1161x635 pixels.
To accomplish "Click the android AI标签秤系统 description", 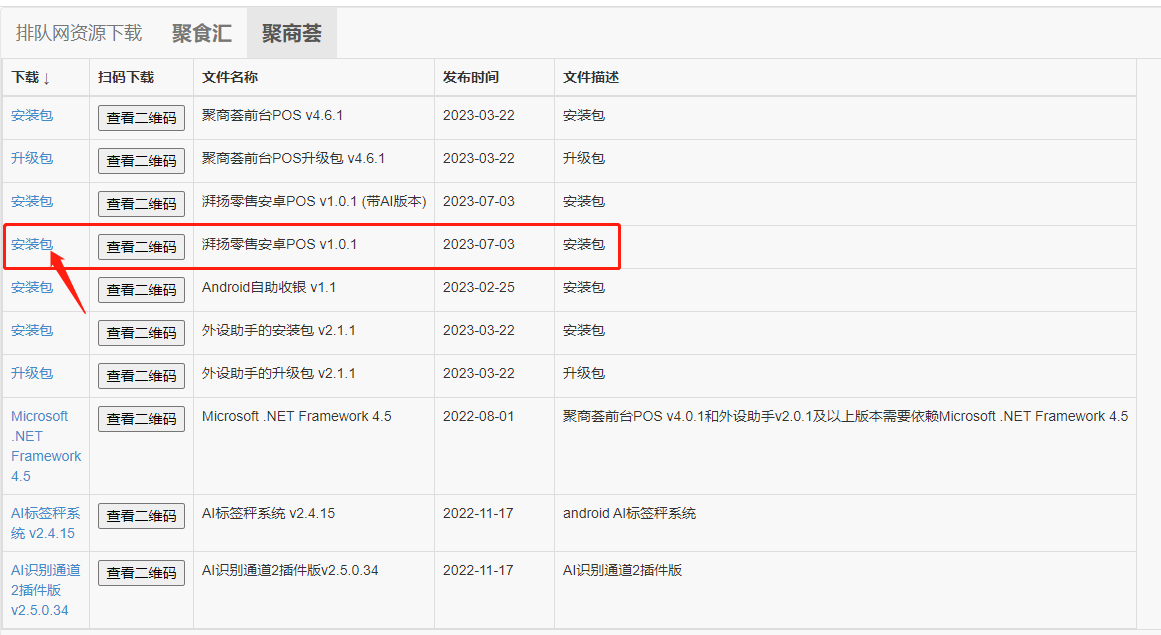I will tap(629, 513).
